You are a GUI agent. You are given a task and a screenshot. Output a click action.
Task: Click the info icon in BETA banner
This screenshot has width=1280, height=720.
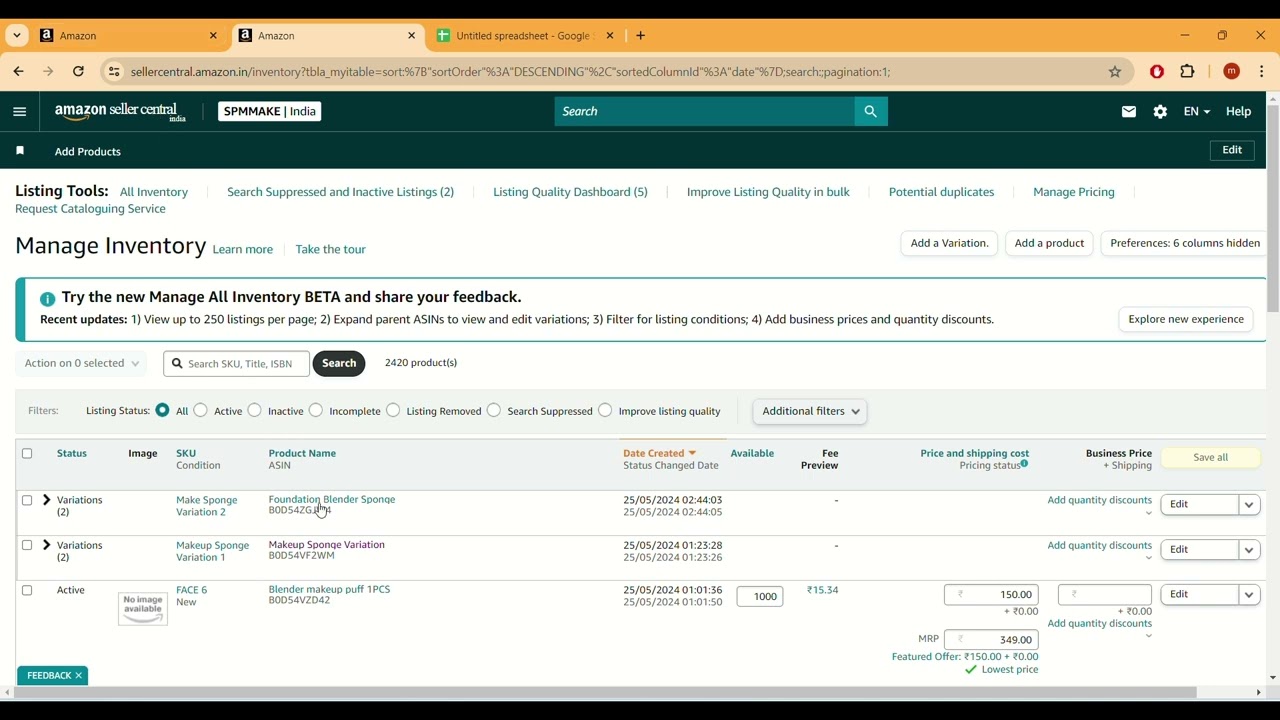(47, 299)
